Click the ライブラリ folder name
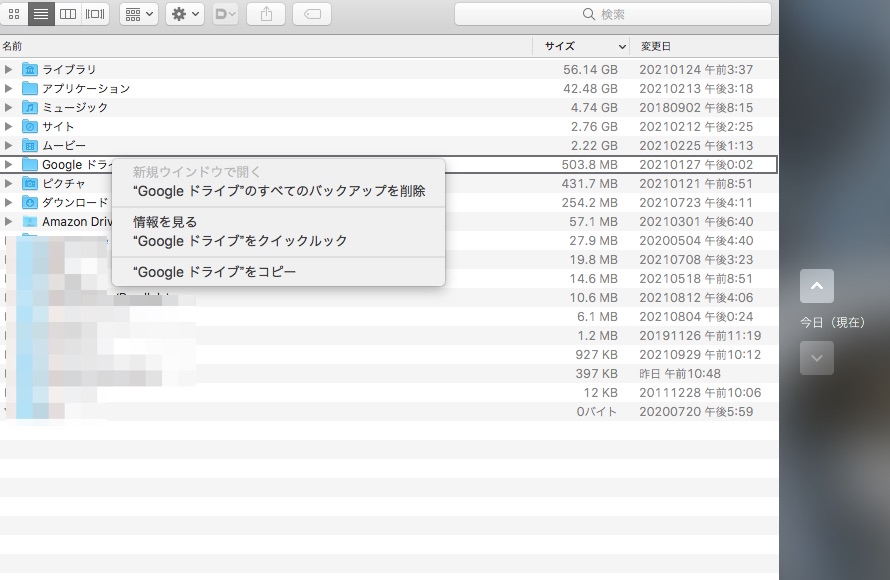This screenshot has width=890, height=580. point(69,69)
